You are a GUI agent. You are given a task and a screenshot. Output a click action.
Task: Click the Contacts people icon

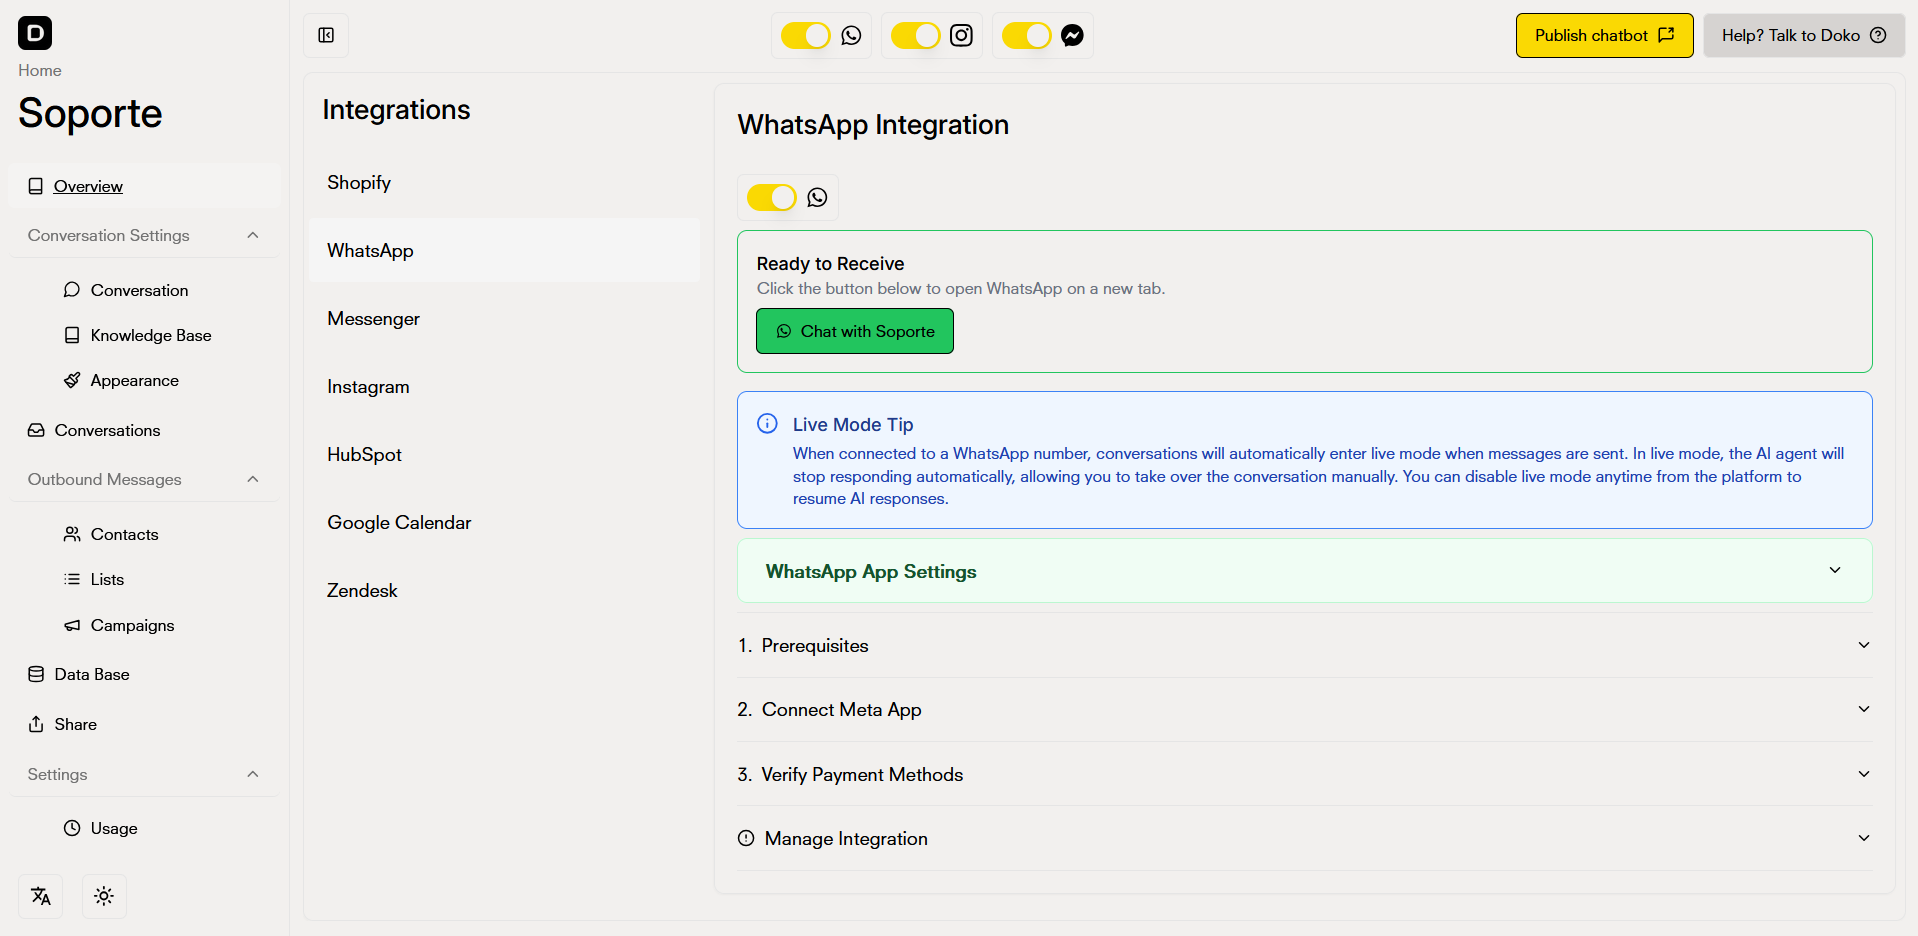72,534
